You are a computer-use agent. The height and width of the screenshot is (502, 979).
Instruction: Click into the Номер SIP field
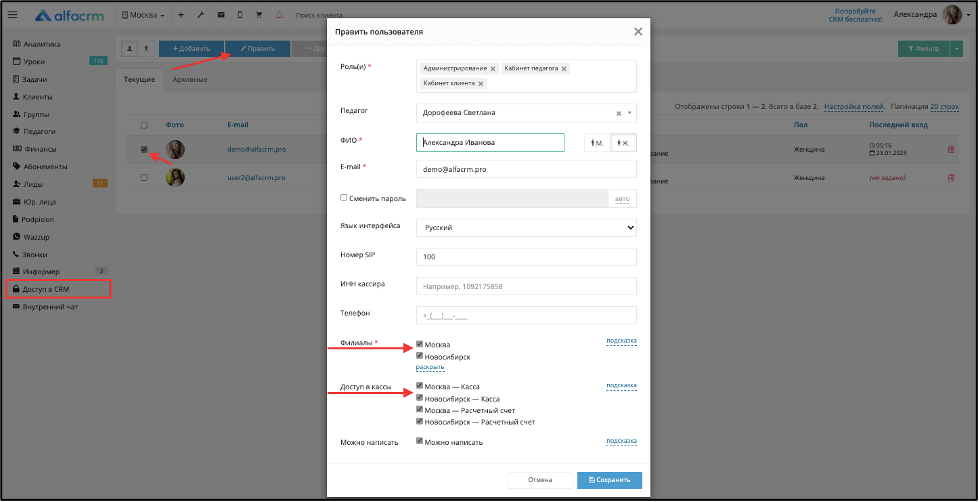526,257
